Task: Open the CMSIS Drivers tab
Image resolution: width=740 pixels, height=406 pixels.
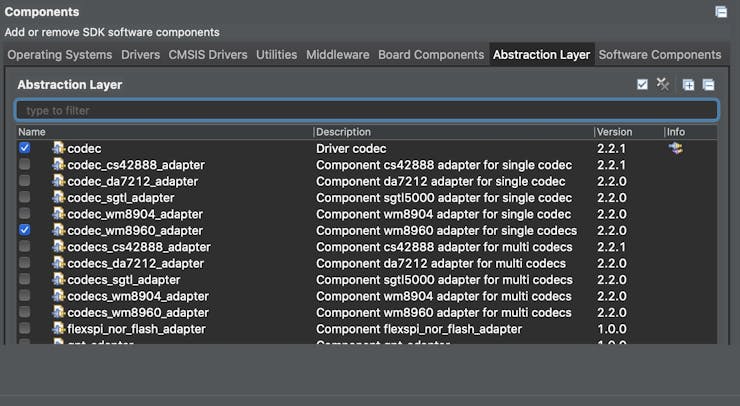Action: tap(207, 55)
